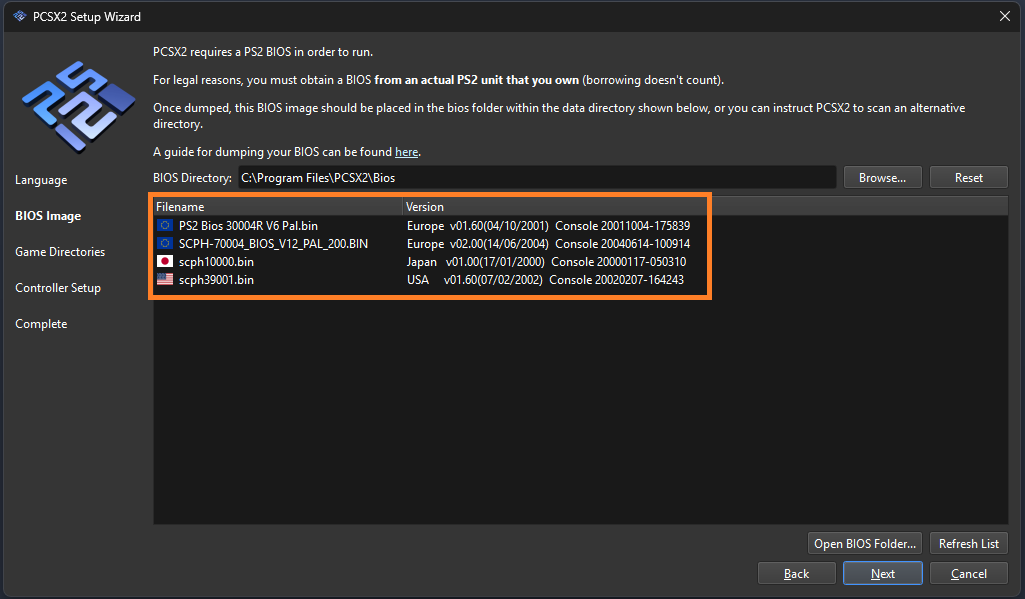Click Japan flag beside scph10000.bin

165,262
